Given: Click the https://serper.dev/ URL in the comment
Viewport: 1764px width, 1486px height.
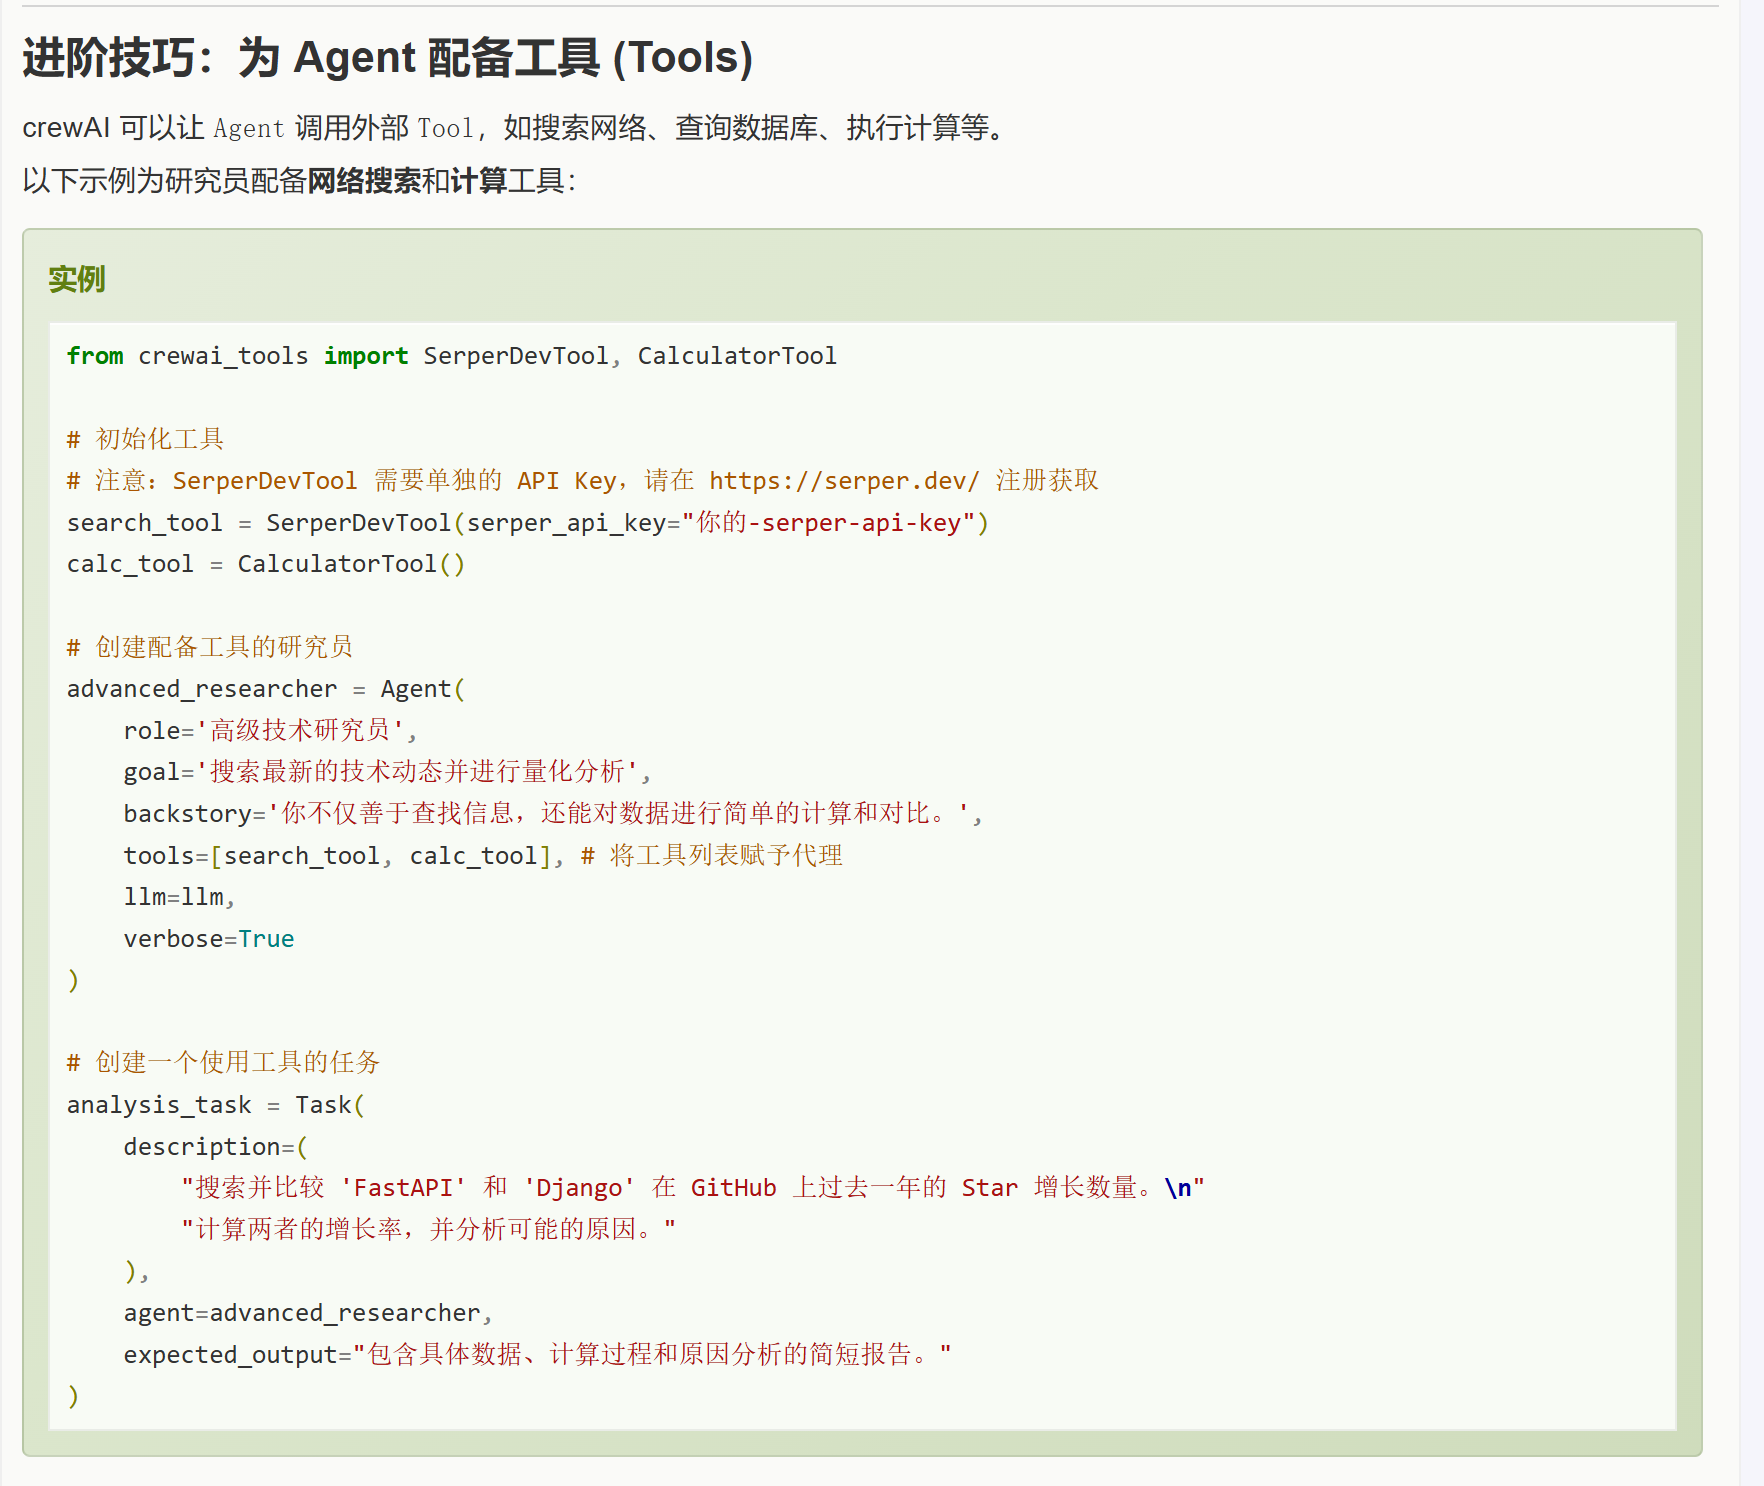Looking at the screenshot, I should click(x=844, y=481).
